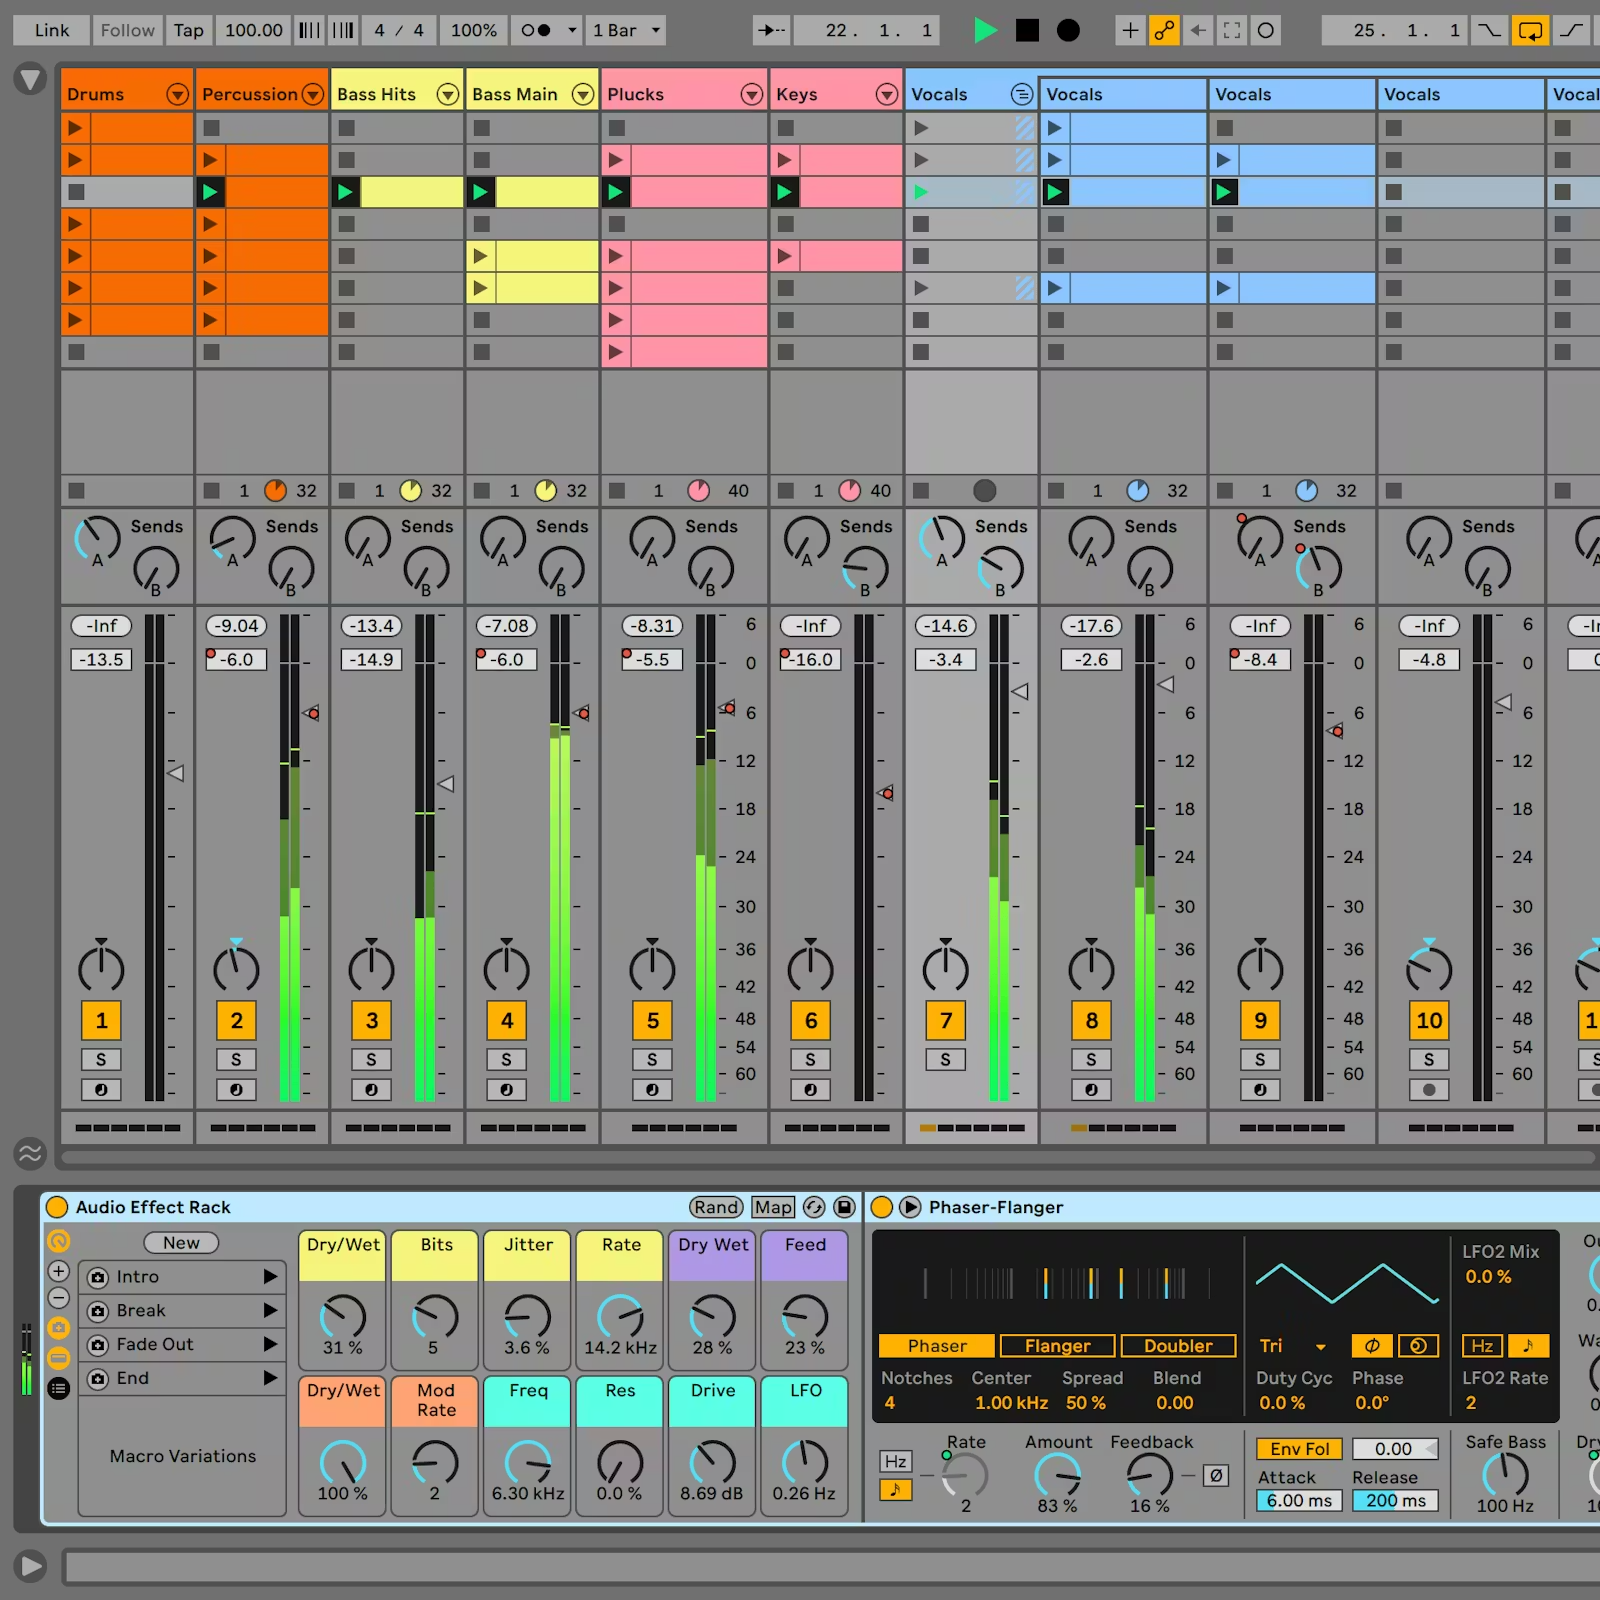
Task: Open the 1 Bar quantization dropdown
Action: pyautogui.click(x=626, y=30)
